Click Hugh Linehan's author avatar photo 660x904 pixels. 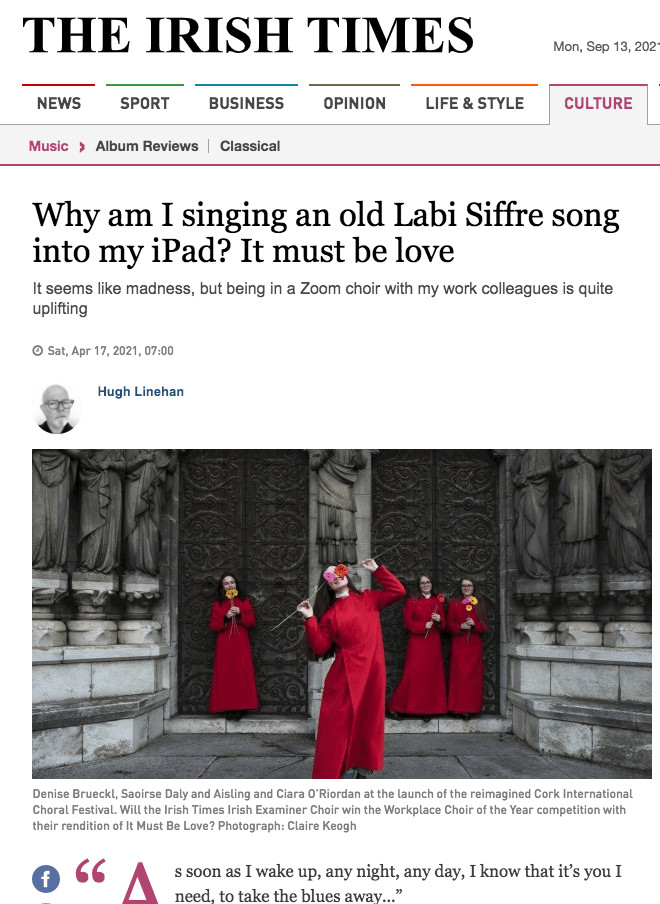click(56, 409)
